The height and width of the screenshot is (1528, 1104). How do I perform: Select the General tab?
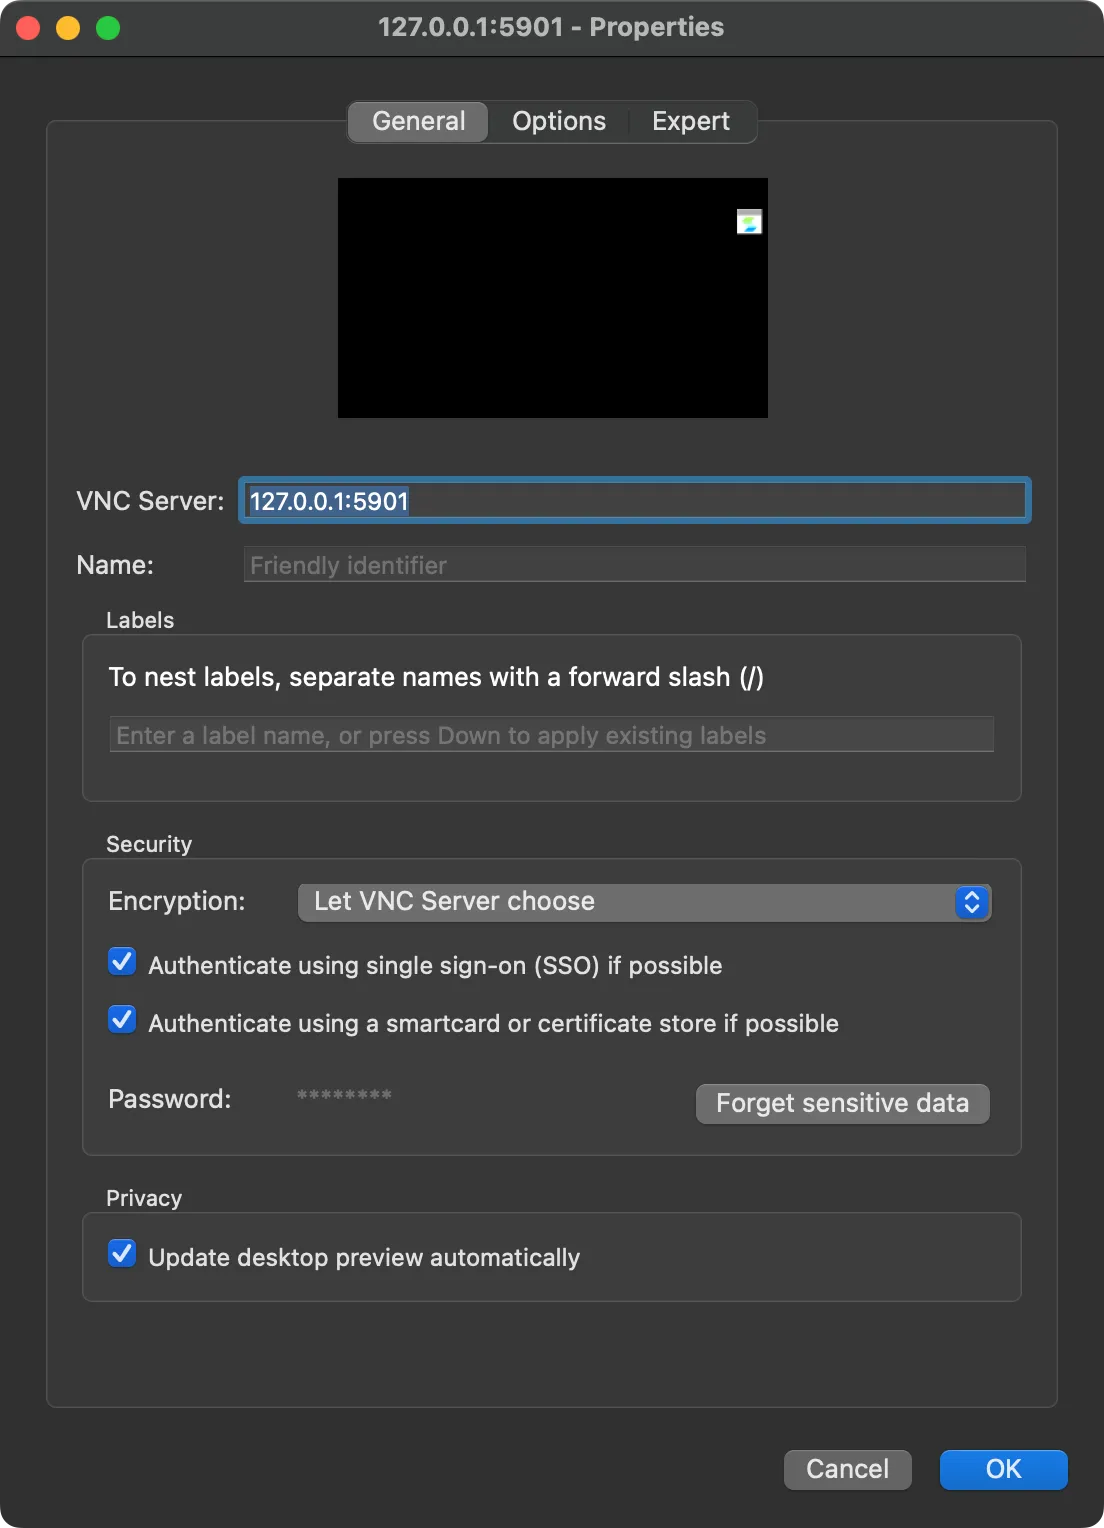tap(418, 121)
